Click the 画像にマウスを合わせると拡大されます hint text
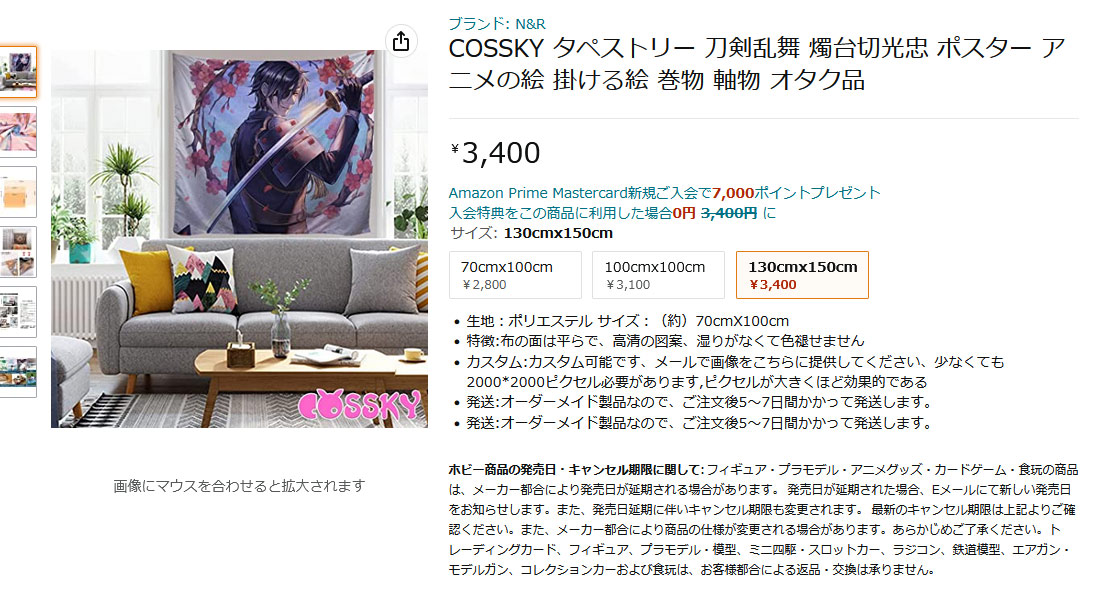Image resolution: width=1099 pixels, height=600 pixels. click(239, 486)
